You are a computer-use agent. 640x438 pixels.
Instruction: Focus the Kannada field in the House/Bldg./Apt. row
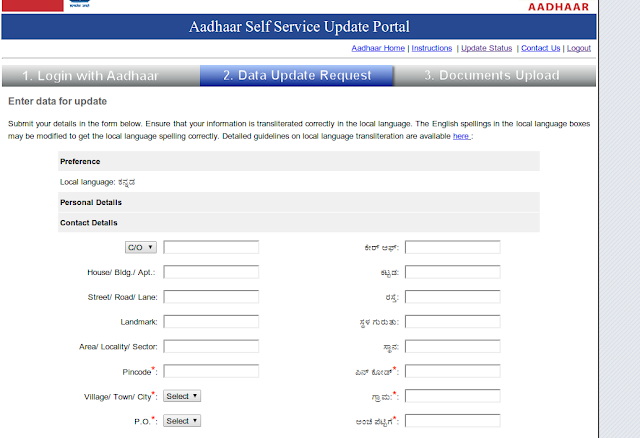[x=453, y=272]
